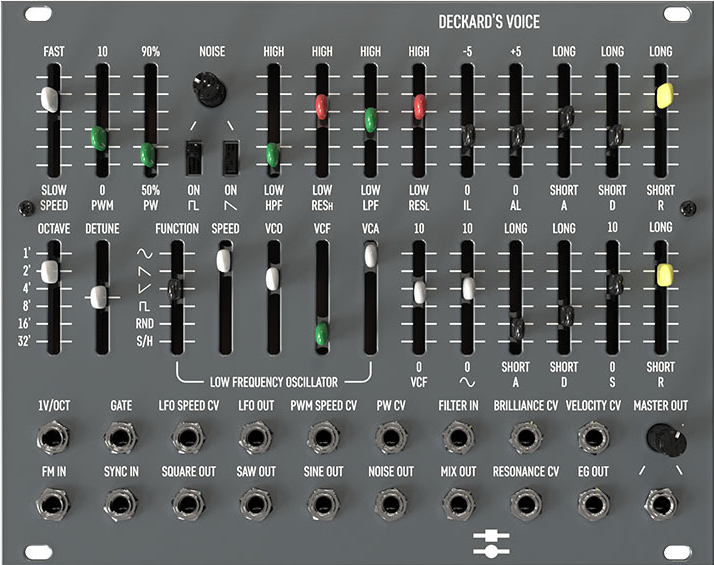The width and height of the screenshot is (714, 565).
Task: Click the top-row black D decay slider
Action: point(615,137)
